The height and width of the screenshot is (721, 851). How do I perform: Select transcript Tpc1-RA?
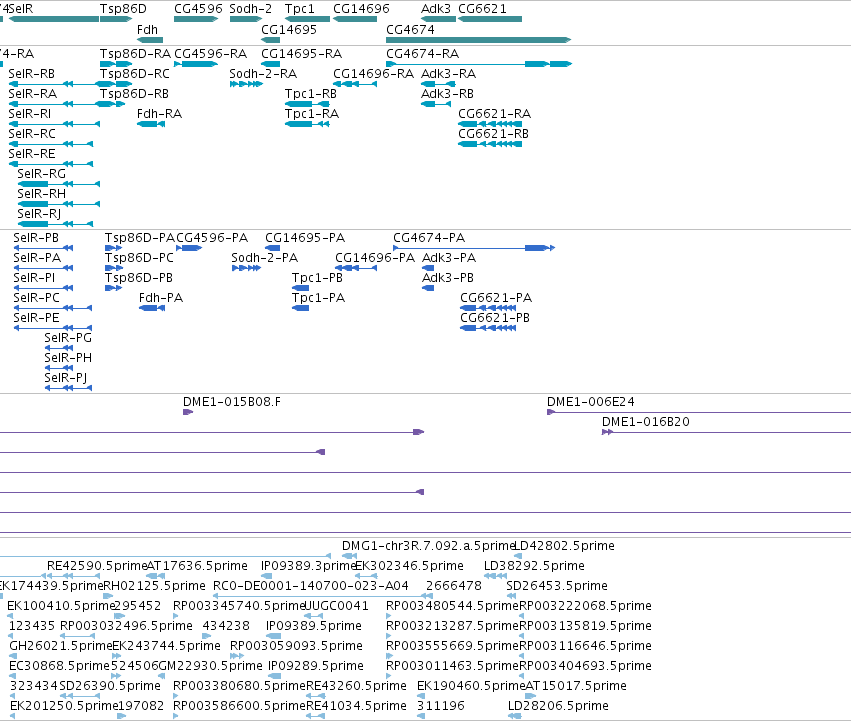[307, 124]
